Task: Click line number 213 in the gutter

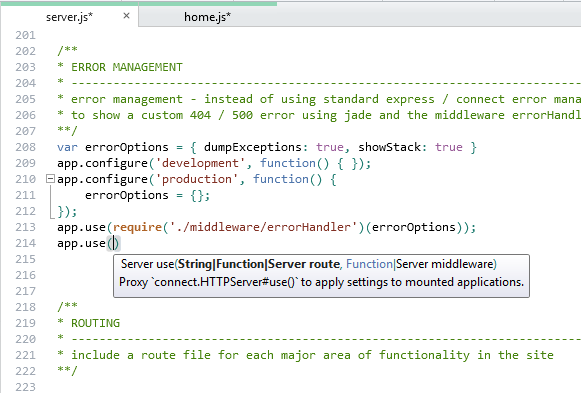Action: (26, 227)
